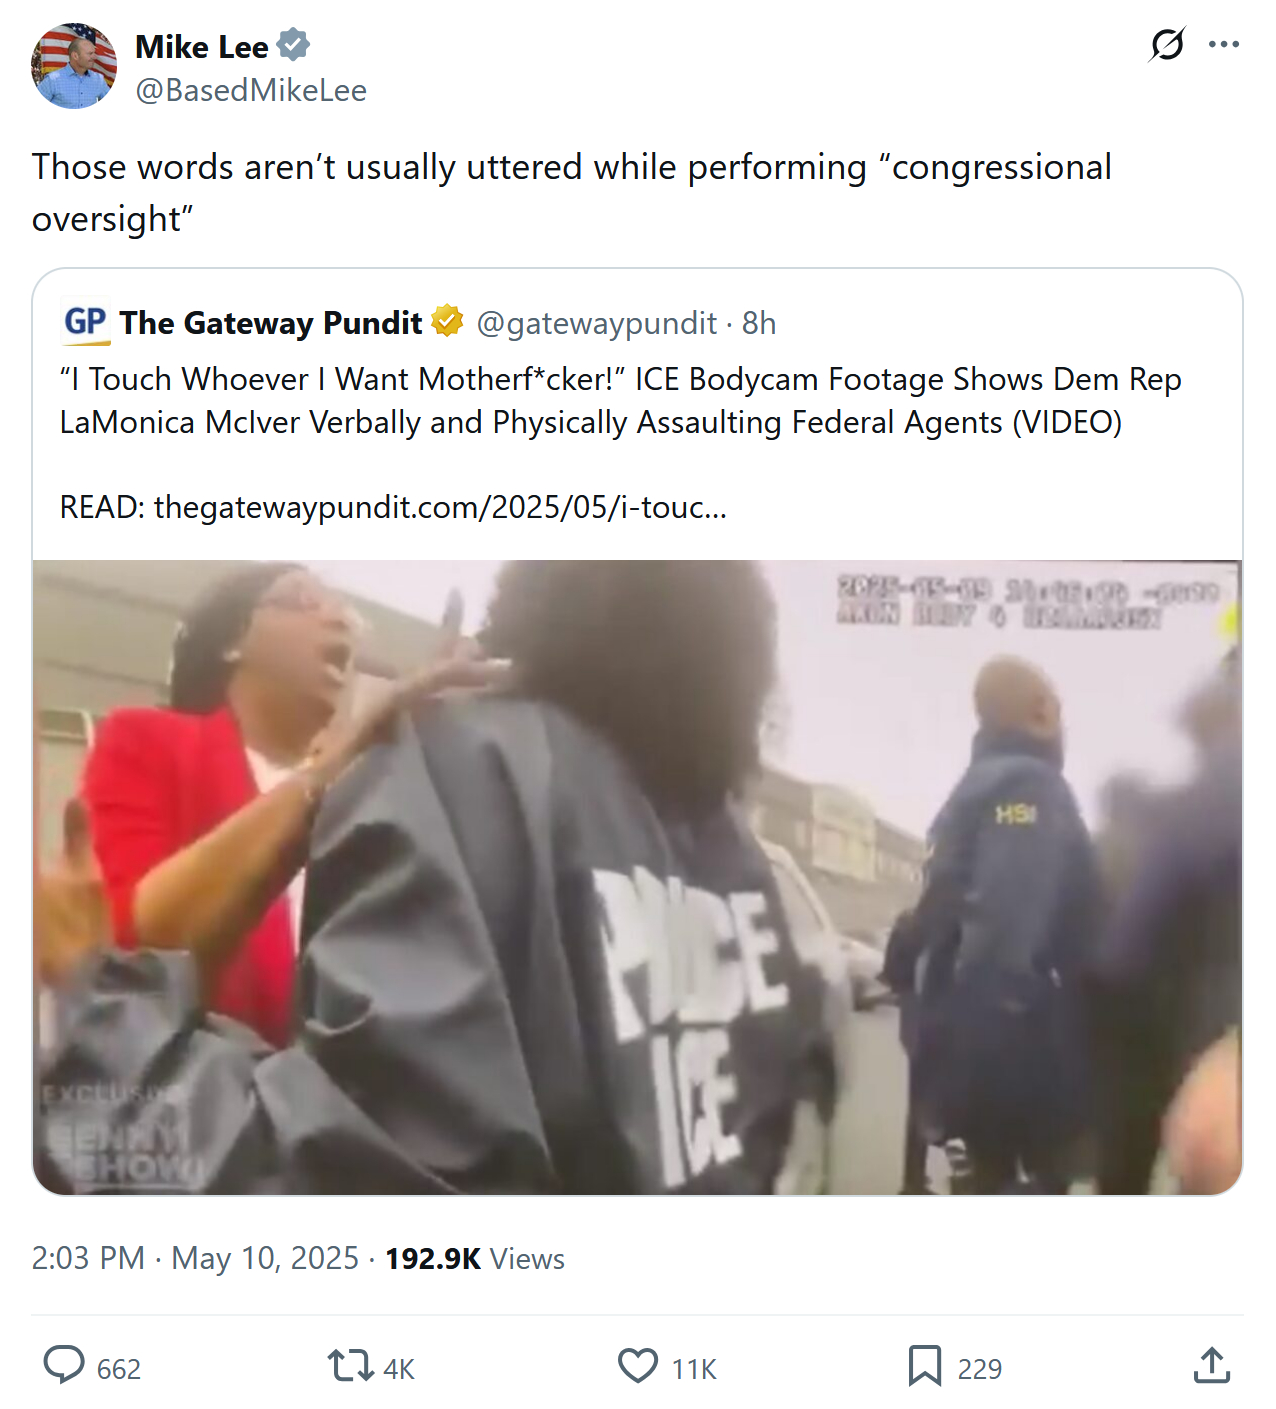Viewport: 1276px width, 1409px height.
Task: Click The Gateway Pundit GP logo
Action: point(86,323)
